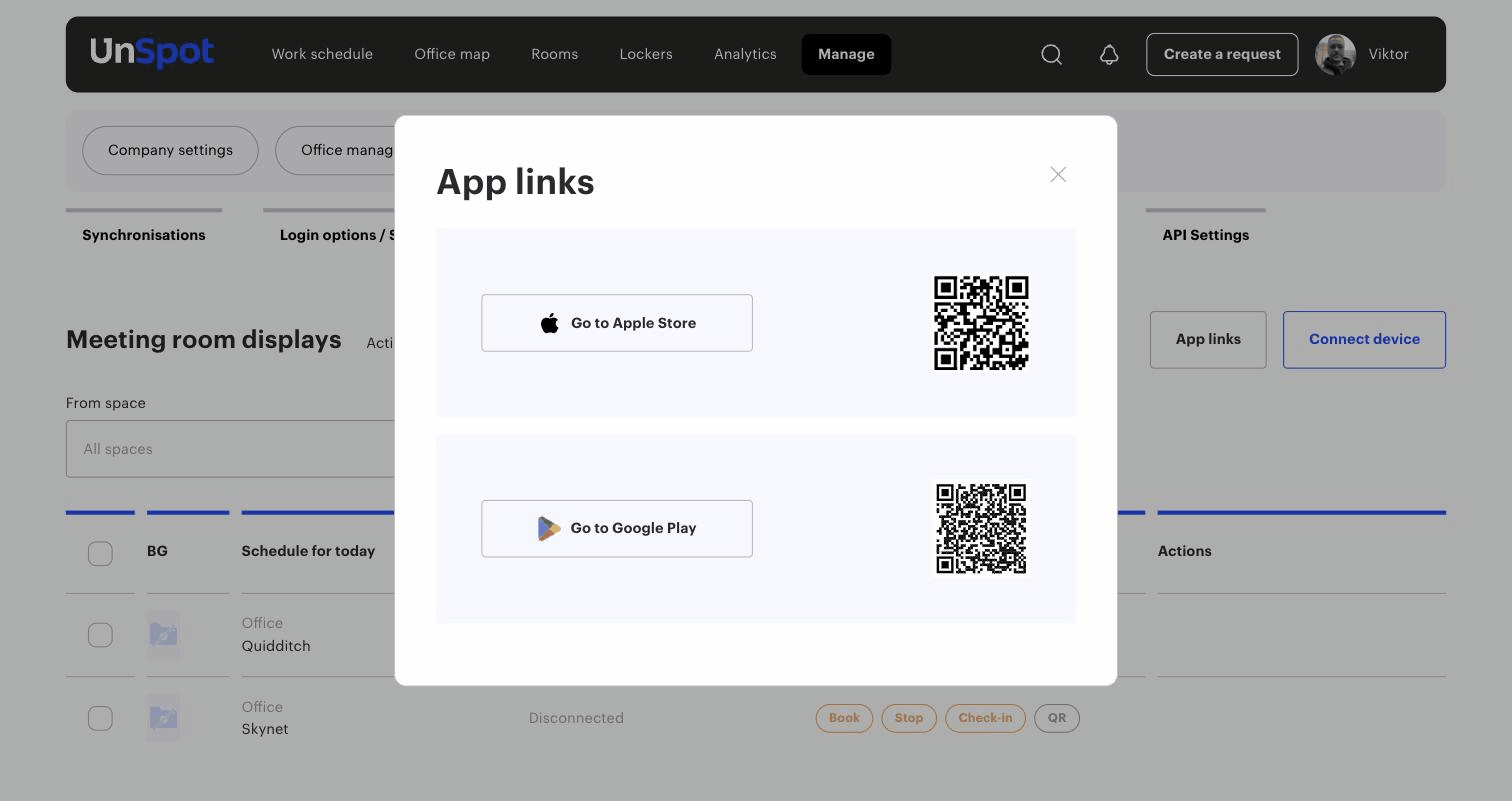Click the UnSpot logo
Screen dimensions: 1512x801
pyautogui.click(x=152, y=53)
